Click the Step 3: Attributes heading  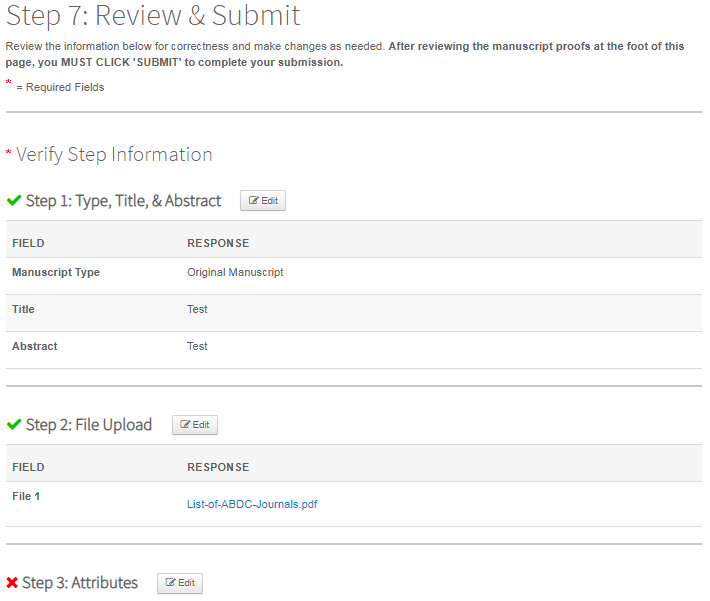[80, 583]
